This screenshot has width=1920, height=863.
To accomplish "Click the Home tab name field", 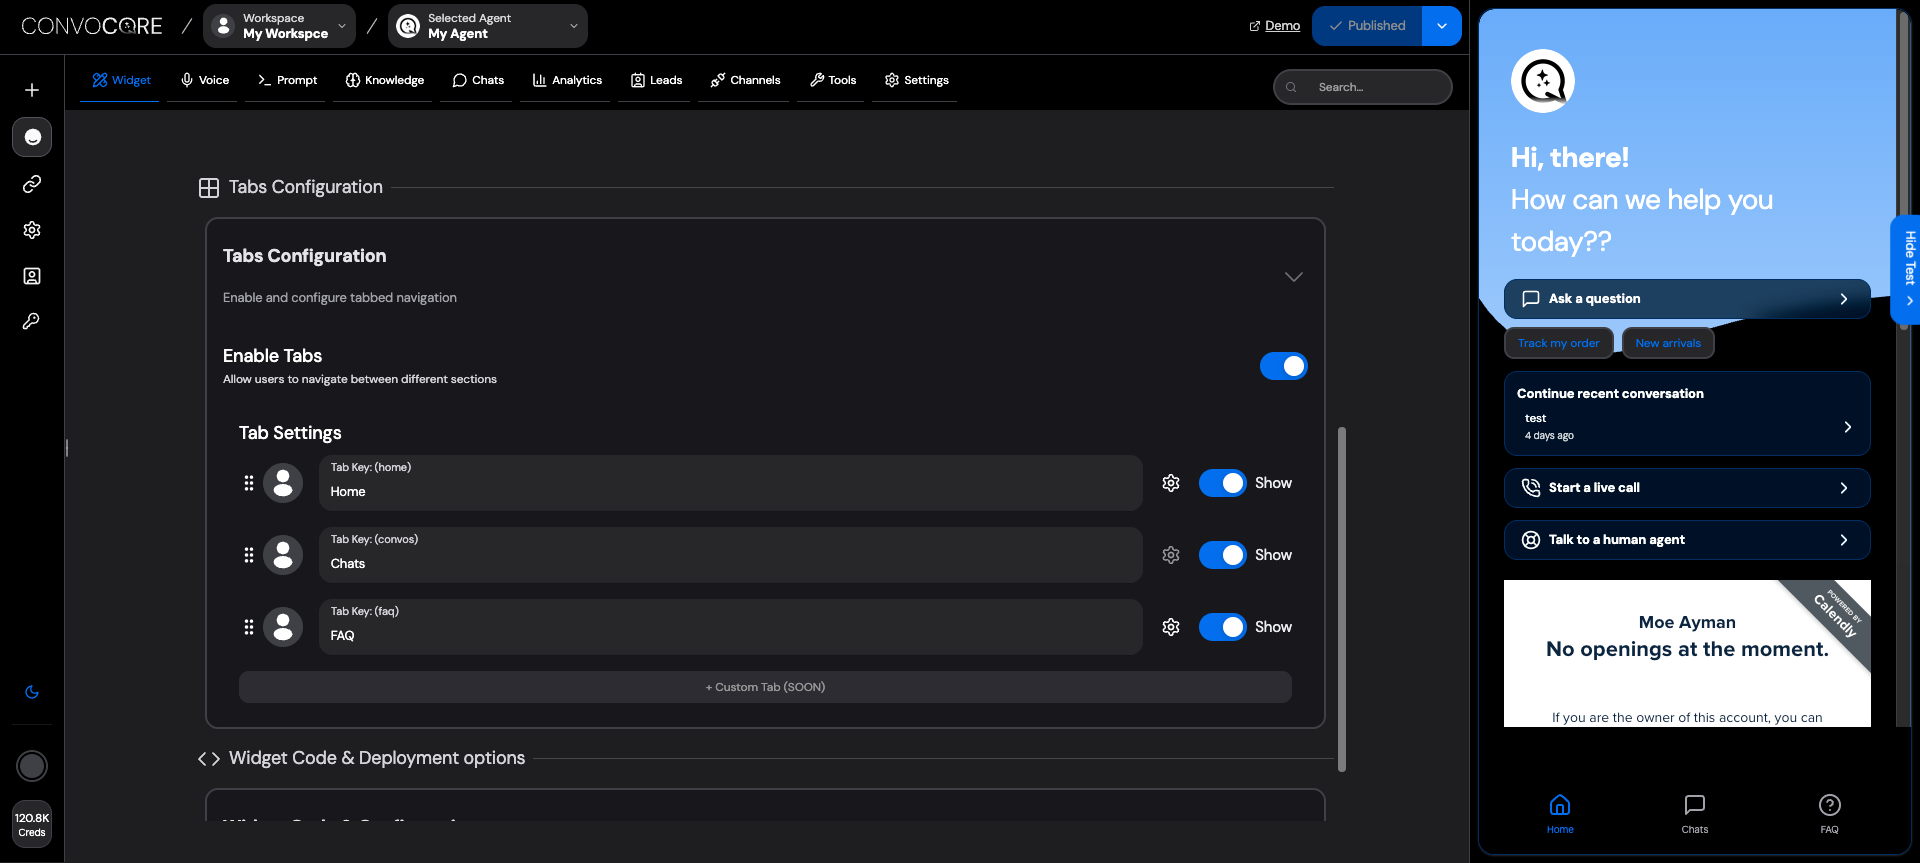I will tap(730, 483).
